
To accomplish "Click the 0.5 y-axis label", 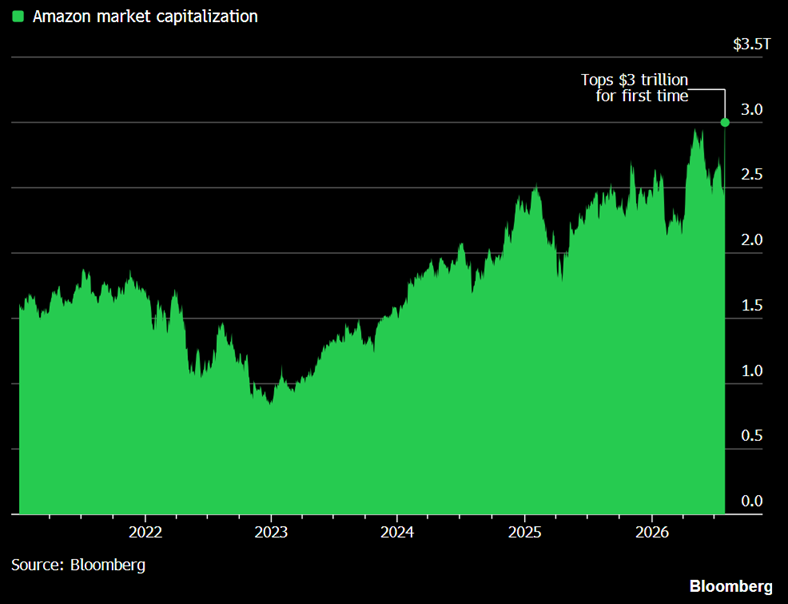I will [x=752, y=436].
